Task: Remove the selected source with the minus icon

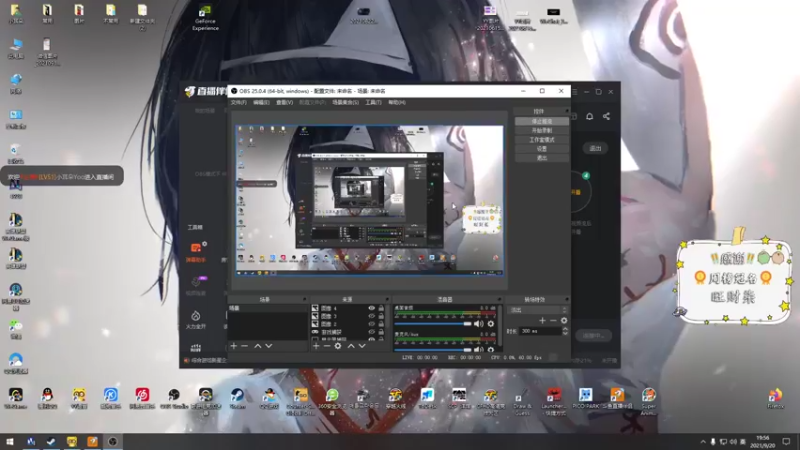Action: pos(327,346)
